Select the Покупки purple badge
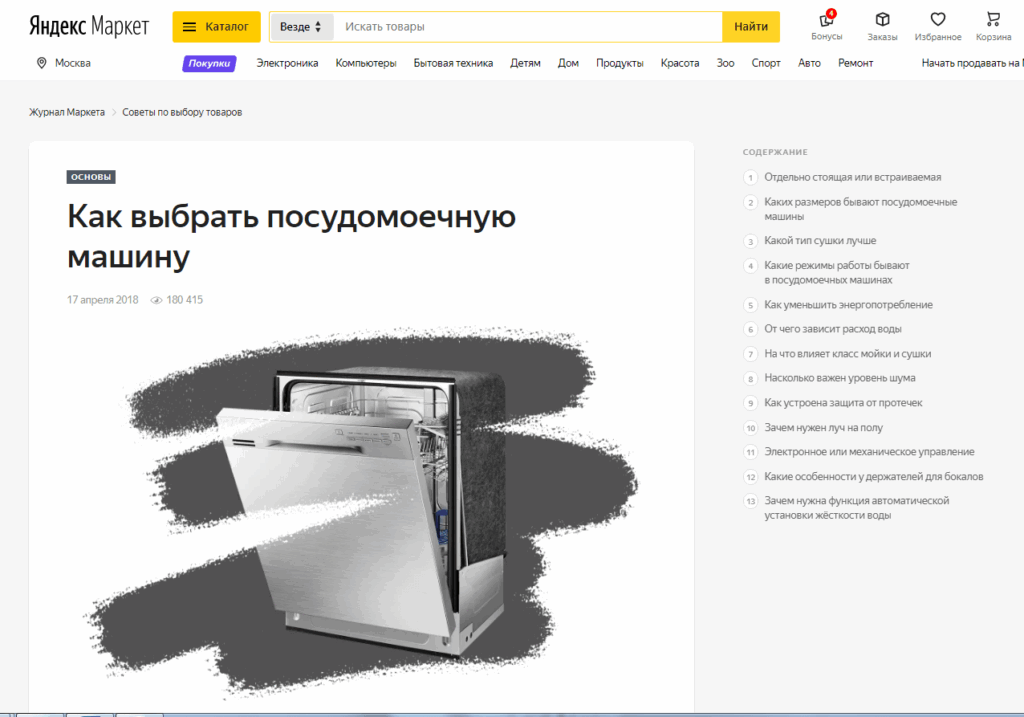Image resolution: width=1024 pixels, height=717 pixels. [x=209, y=63]
